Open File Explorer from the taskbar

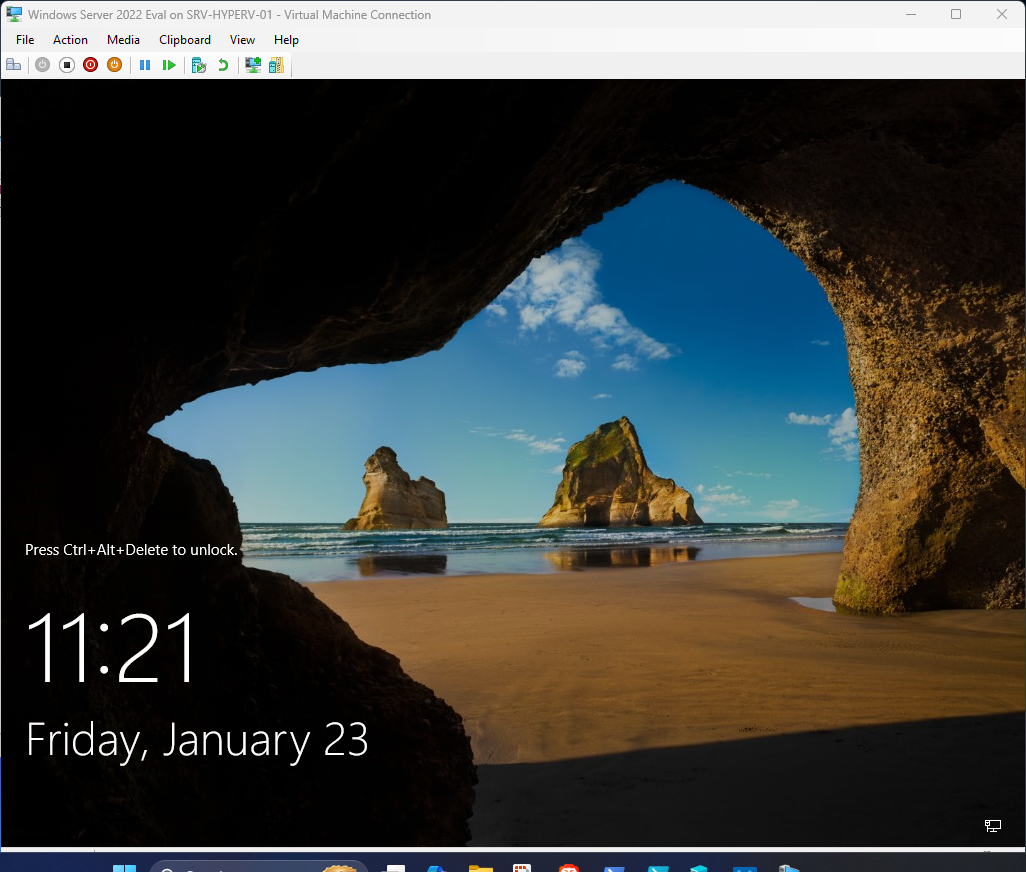tap(480, 866)
